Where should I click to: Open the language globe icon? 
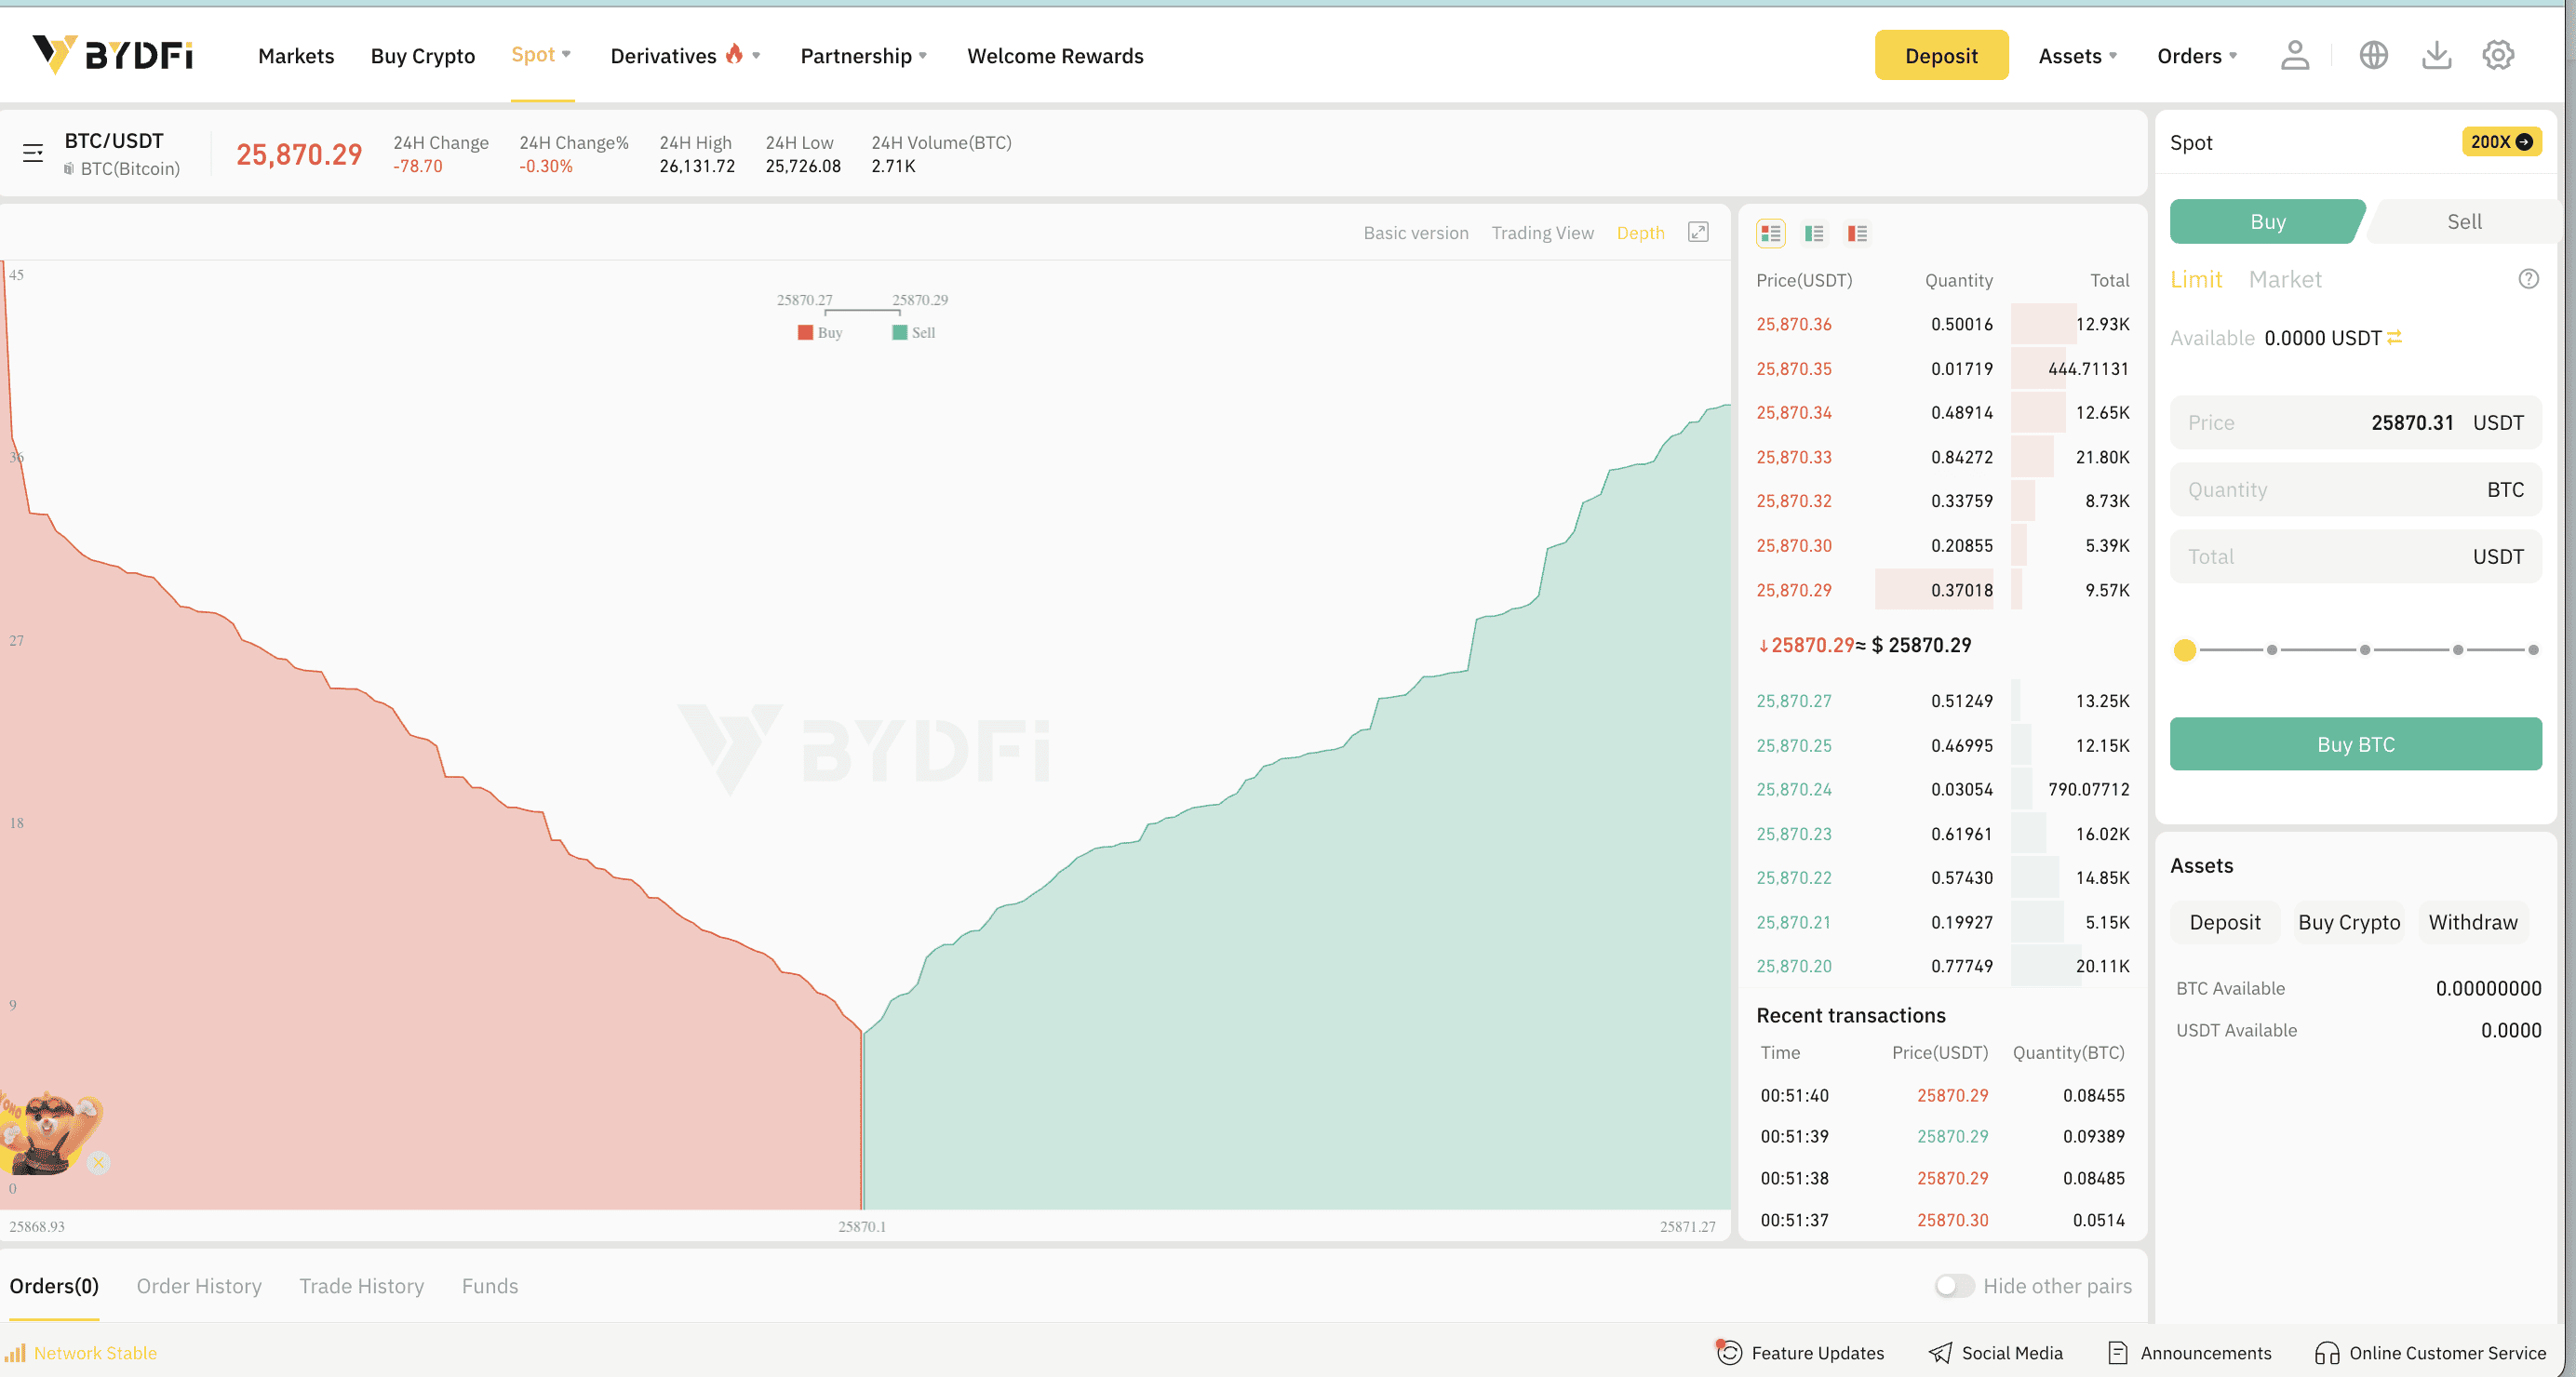coord(2373,55)
